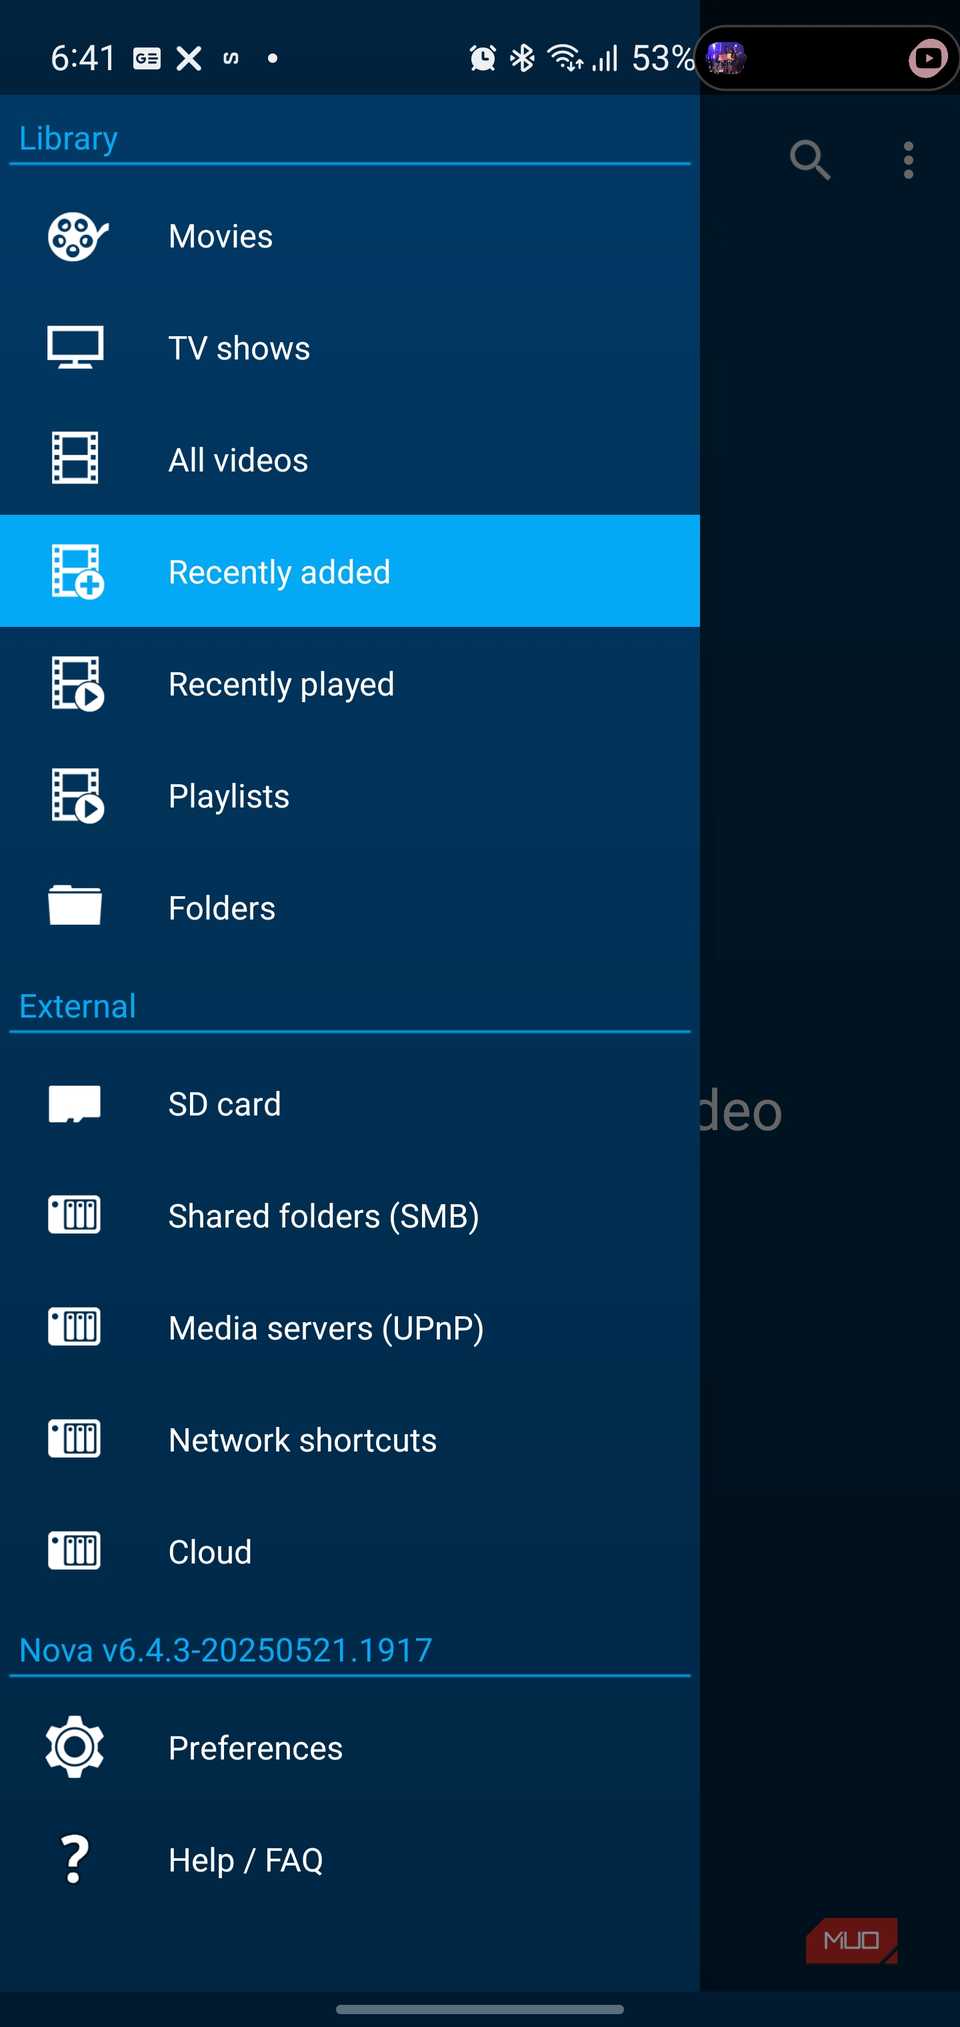Image resolution: width=960 pixels, height=2027 pixels.
Task: Tap the Library section header
Action: tap(68, 138)
